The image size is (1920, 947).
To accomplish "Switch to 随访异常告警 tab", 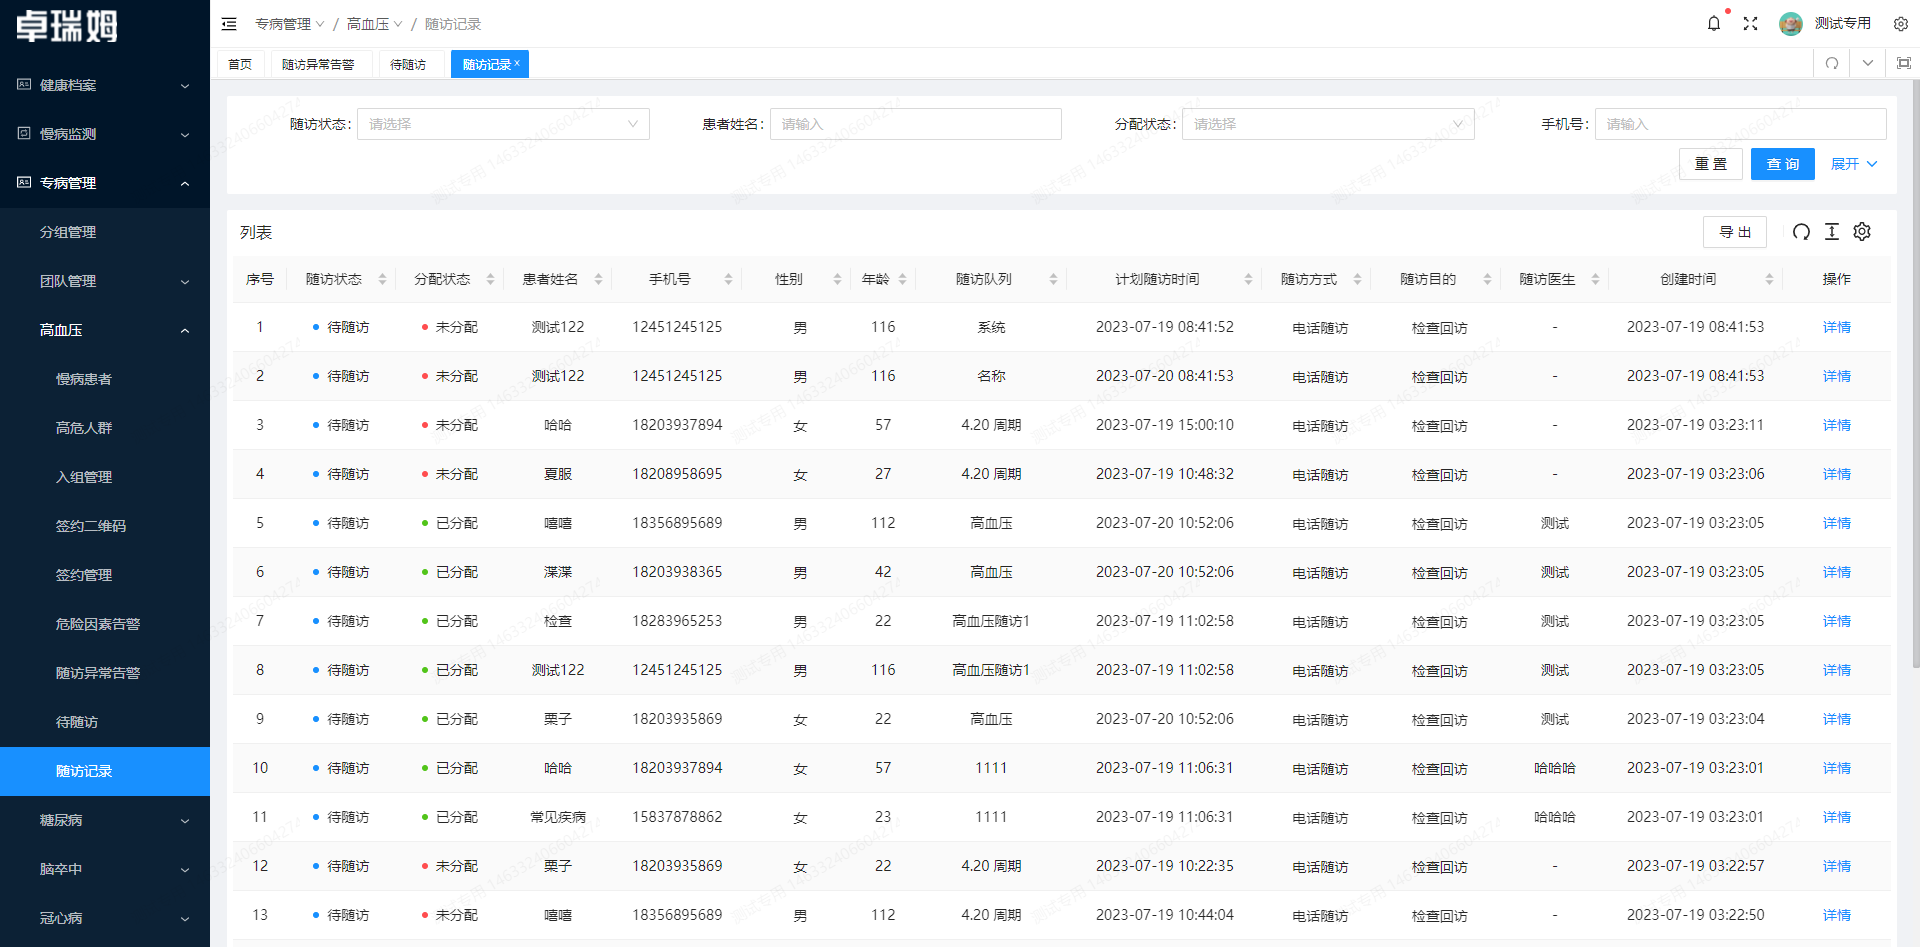I will point(318,64).
